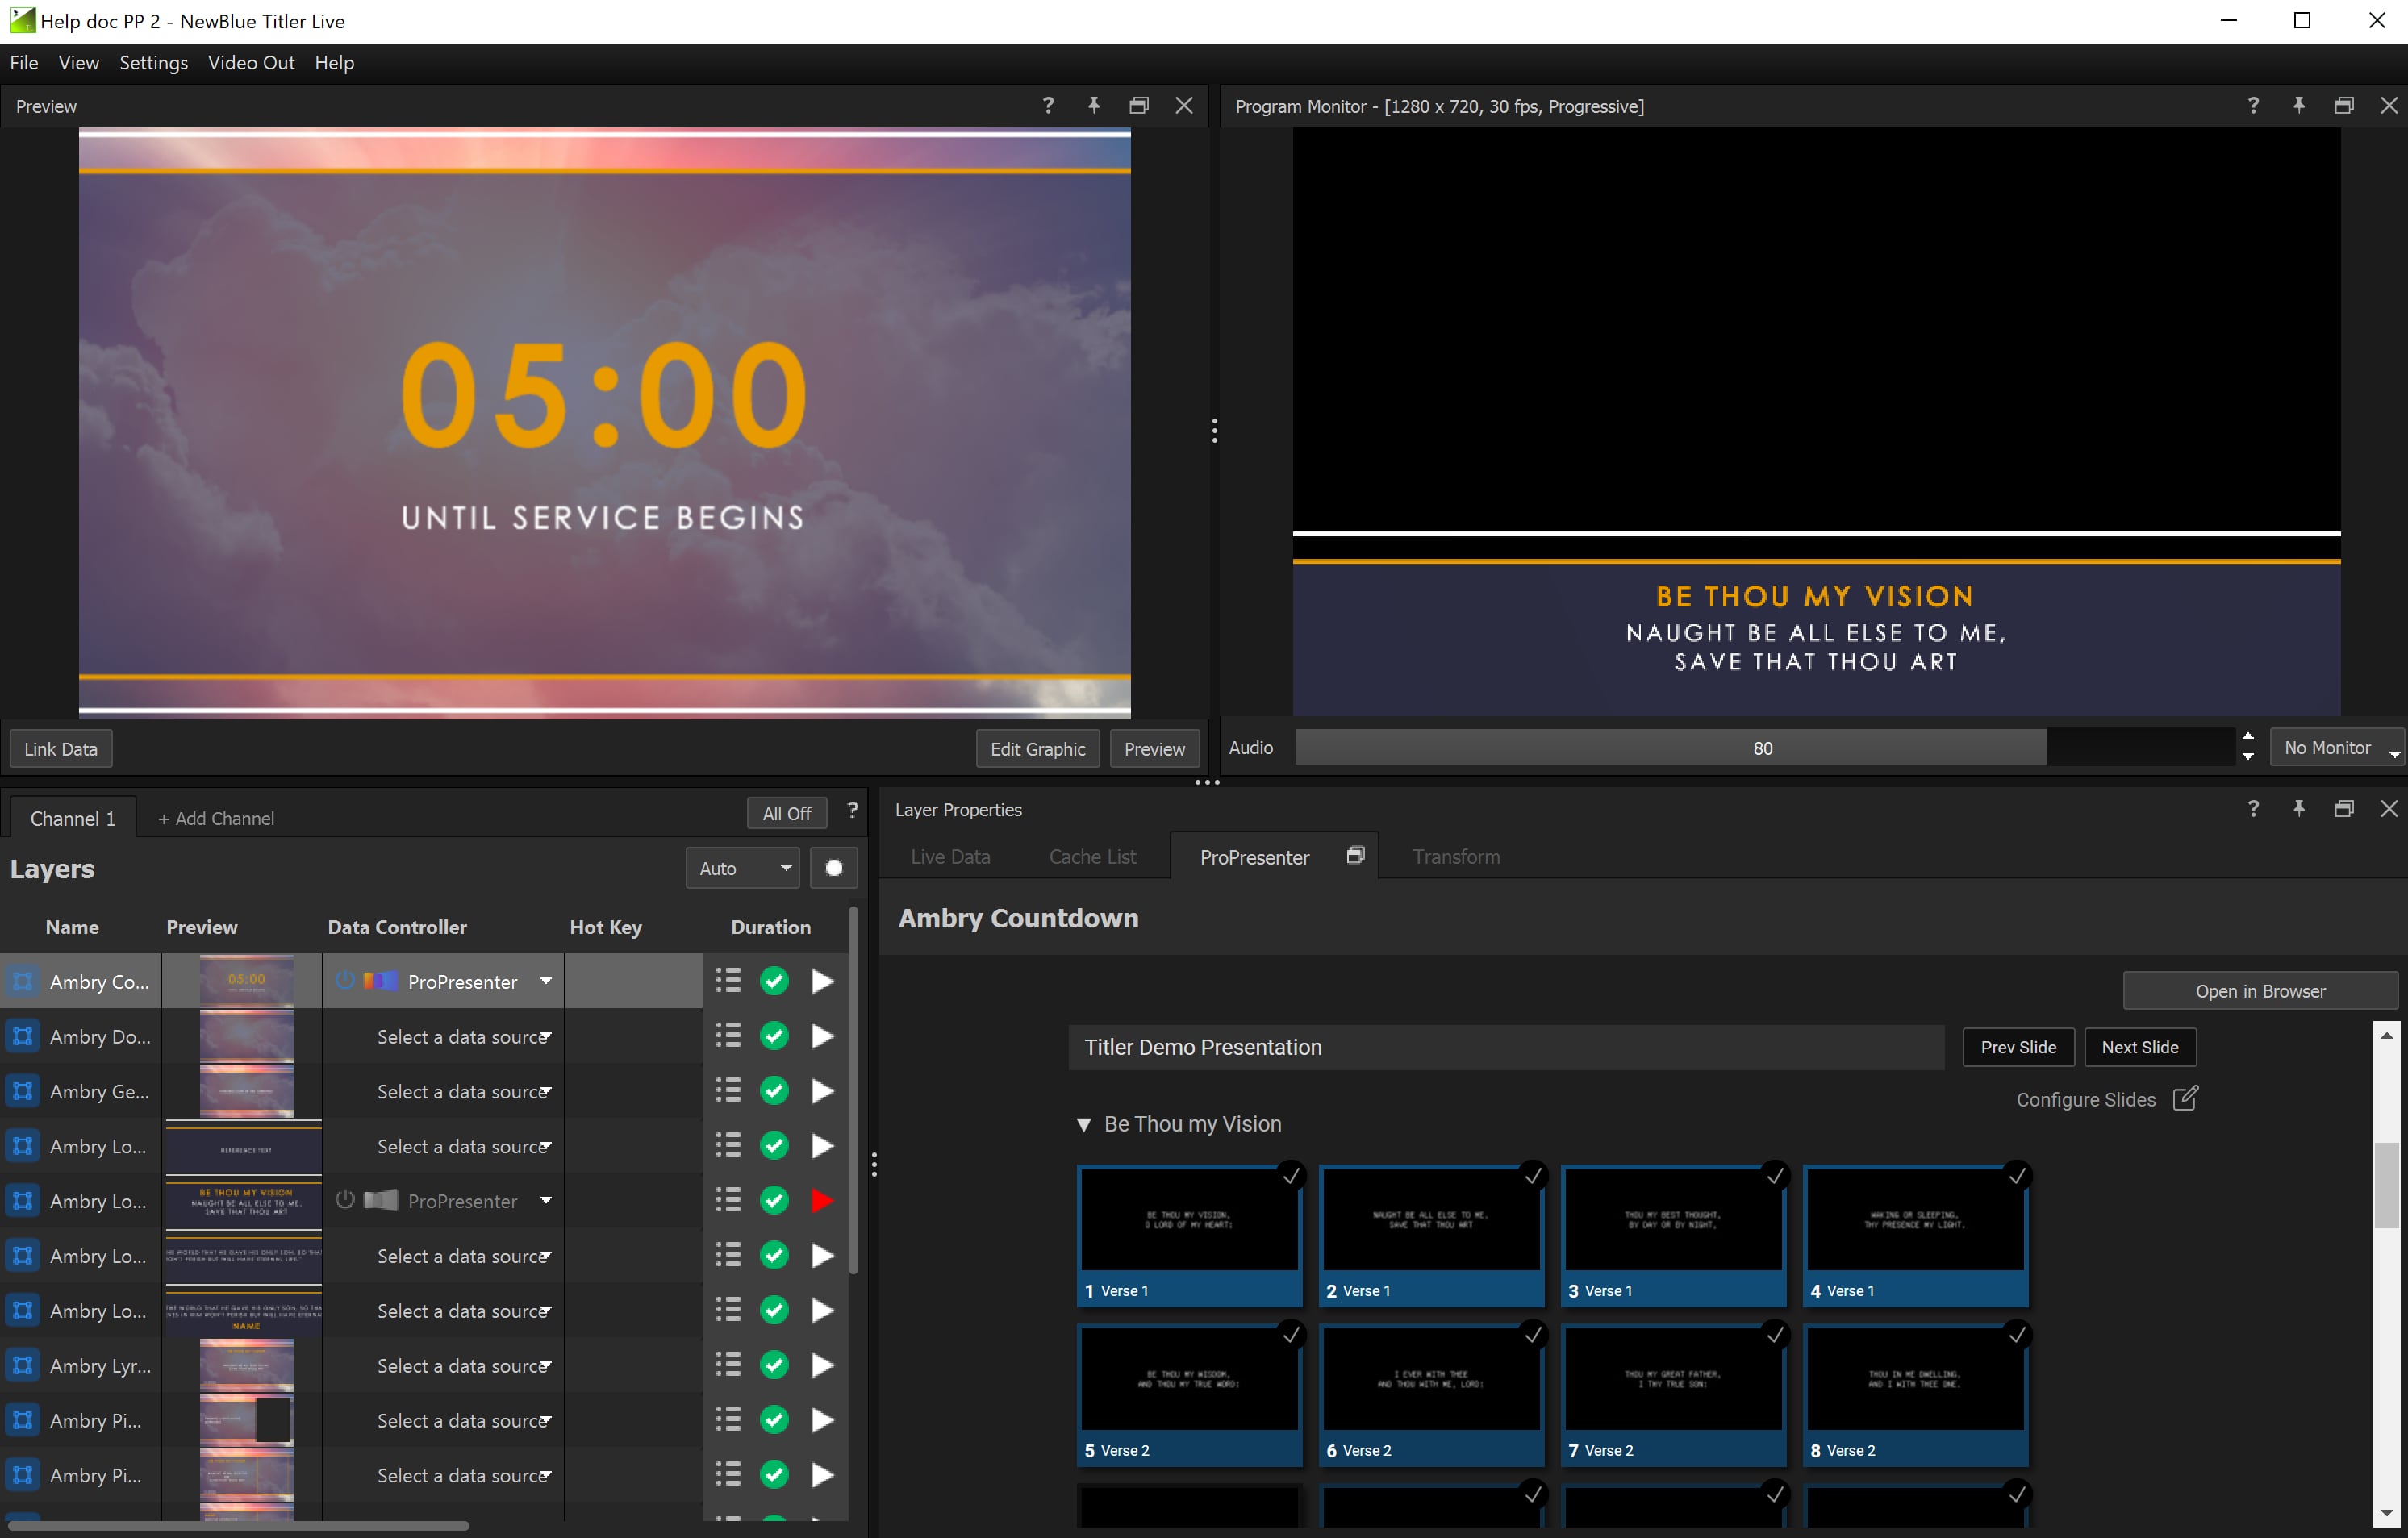Click the Preview panel help question icon

click(x=1047, y=105)
